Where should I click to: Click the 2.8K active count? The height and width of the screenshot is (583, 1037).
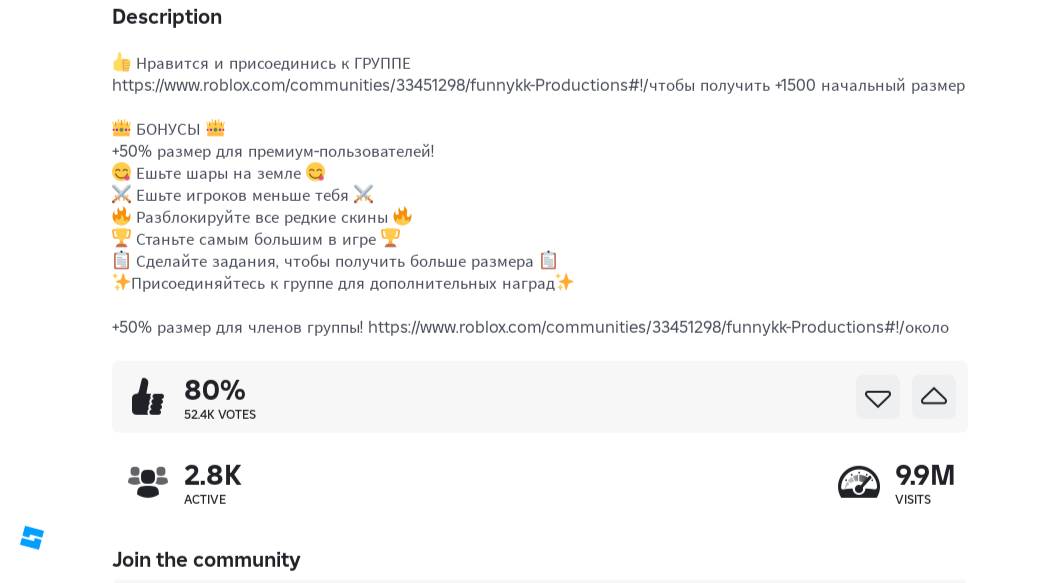point(213,475)
